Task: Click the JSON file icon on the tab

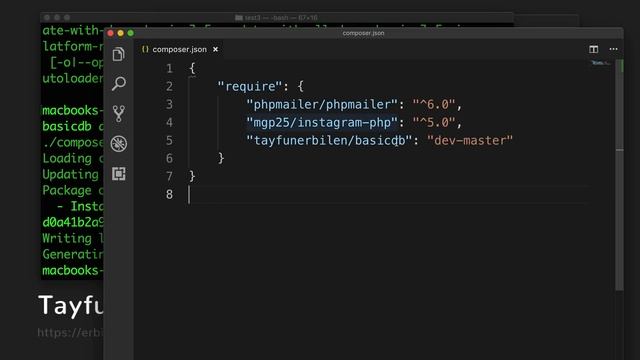Action: pyautogui.click(x=145, y=49)
